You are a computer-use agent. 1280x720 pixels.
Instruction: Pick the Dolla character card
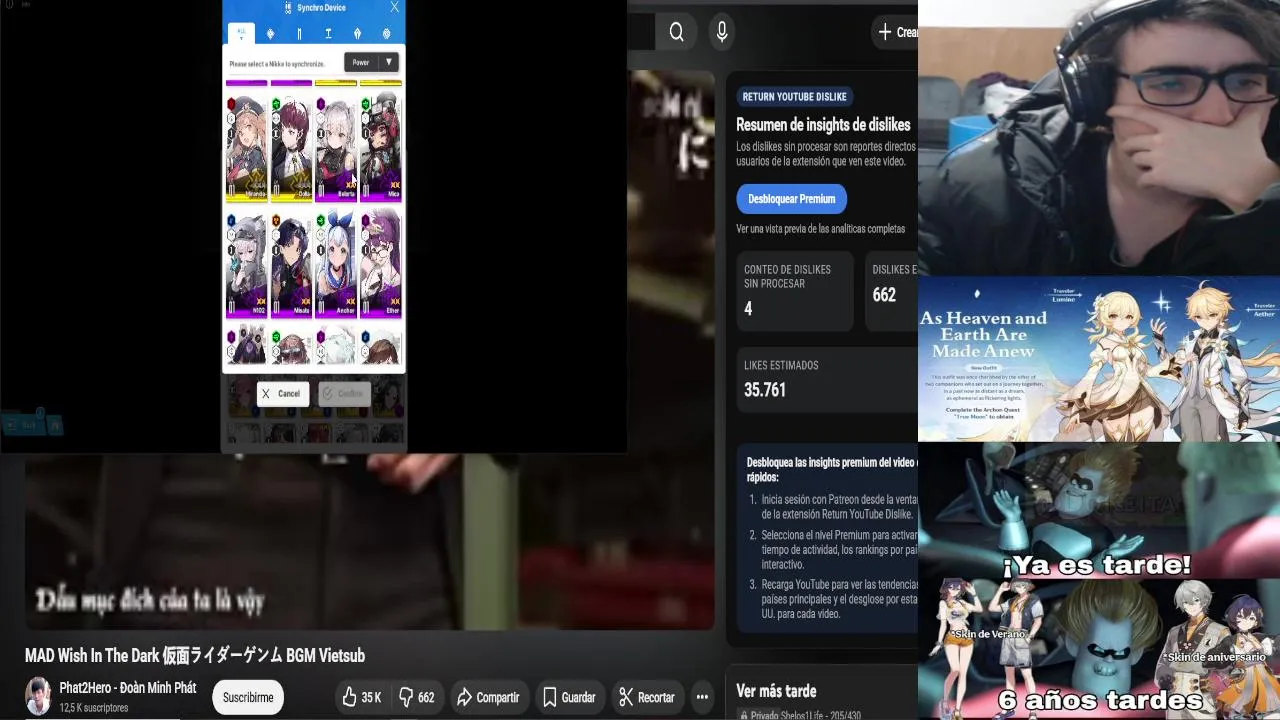click(x=291, y=147)
